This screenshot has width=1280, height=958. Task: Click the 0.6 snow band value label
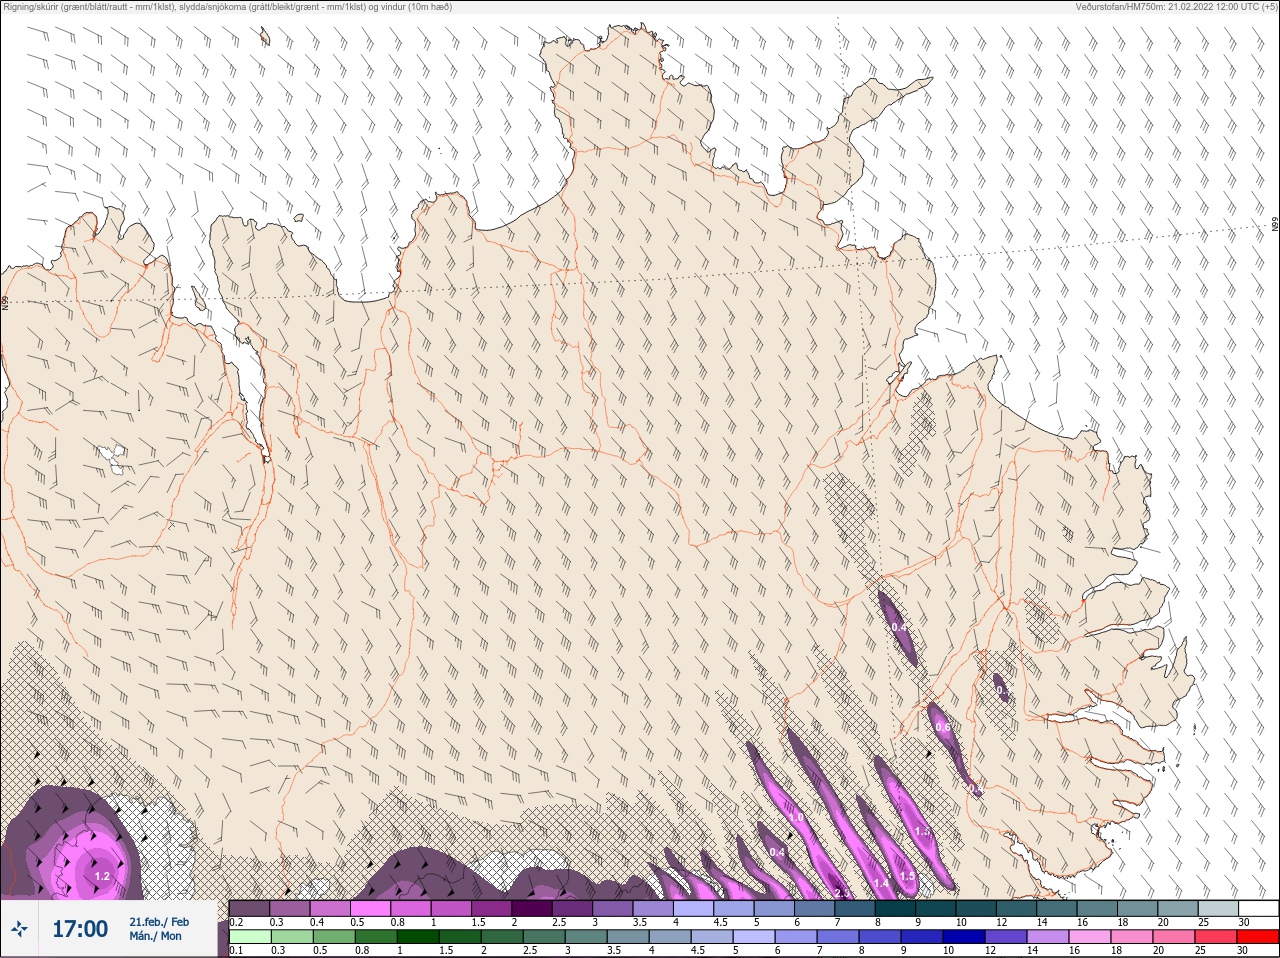[943, 727]
